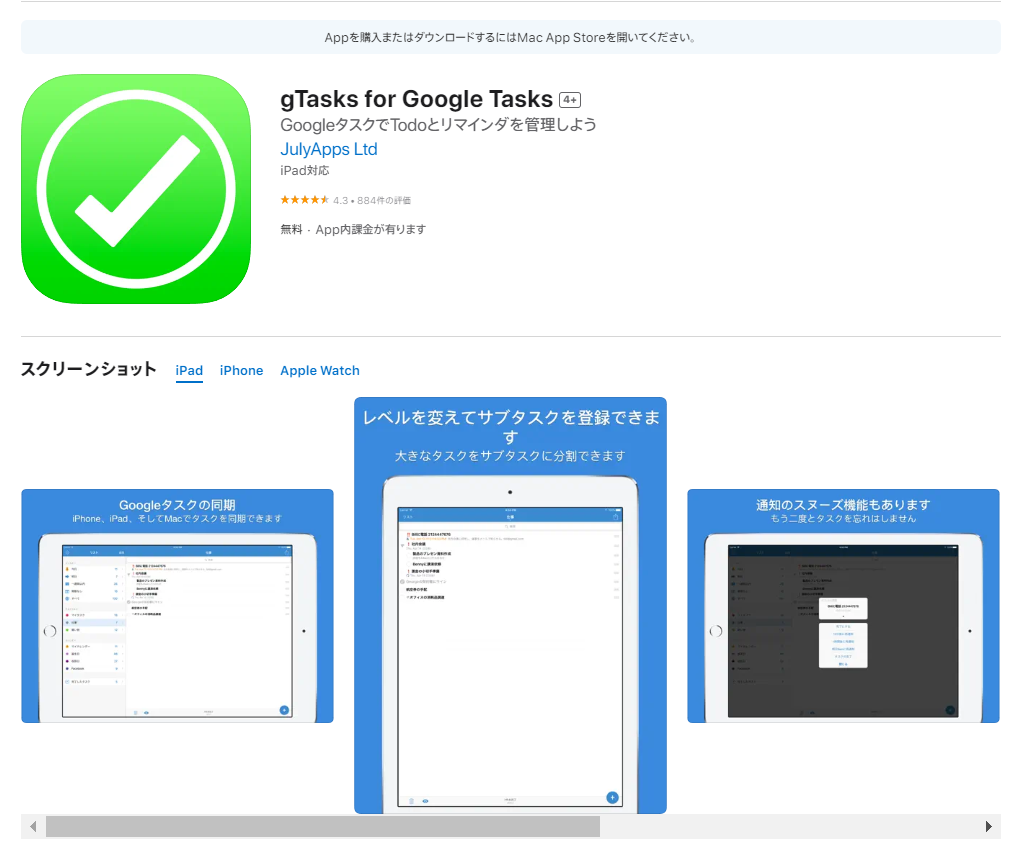Open the Googleタスクの同期 screenshot thumbnail
Viewport: 1024px width, 843px height.
pos(177,606)
